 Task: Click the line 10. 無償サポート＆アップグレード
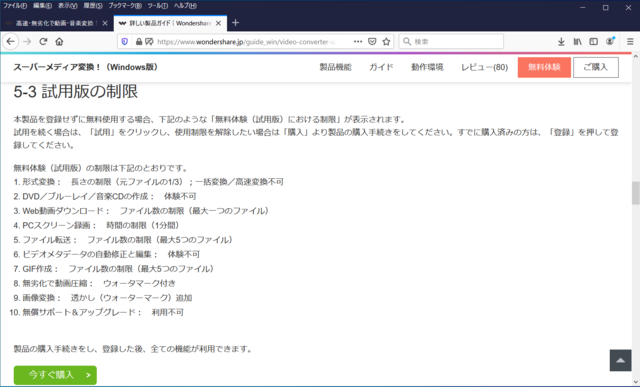(x=96, y=312)
